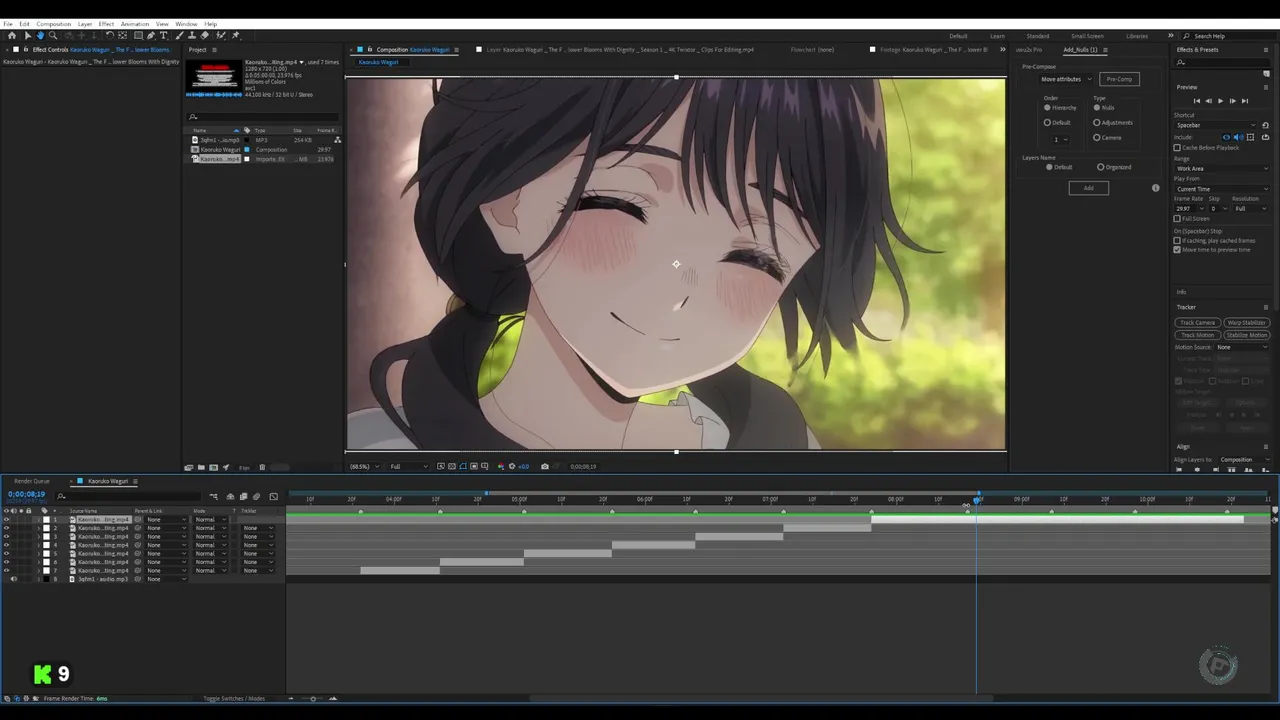
Task: Select the Type text tool
Action: pos(163,35)
